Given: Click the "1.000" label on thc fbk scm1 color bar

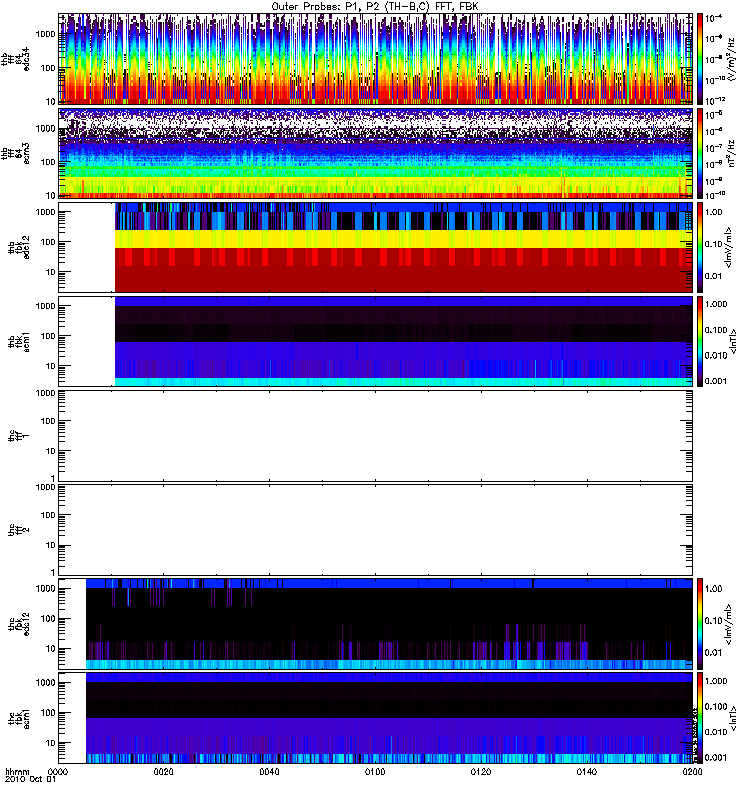Looking at the screenshot, I should (x=715, y=681).
